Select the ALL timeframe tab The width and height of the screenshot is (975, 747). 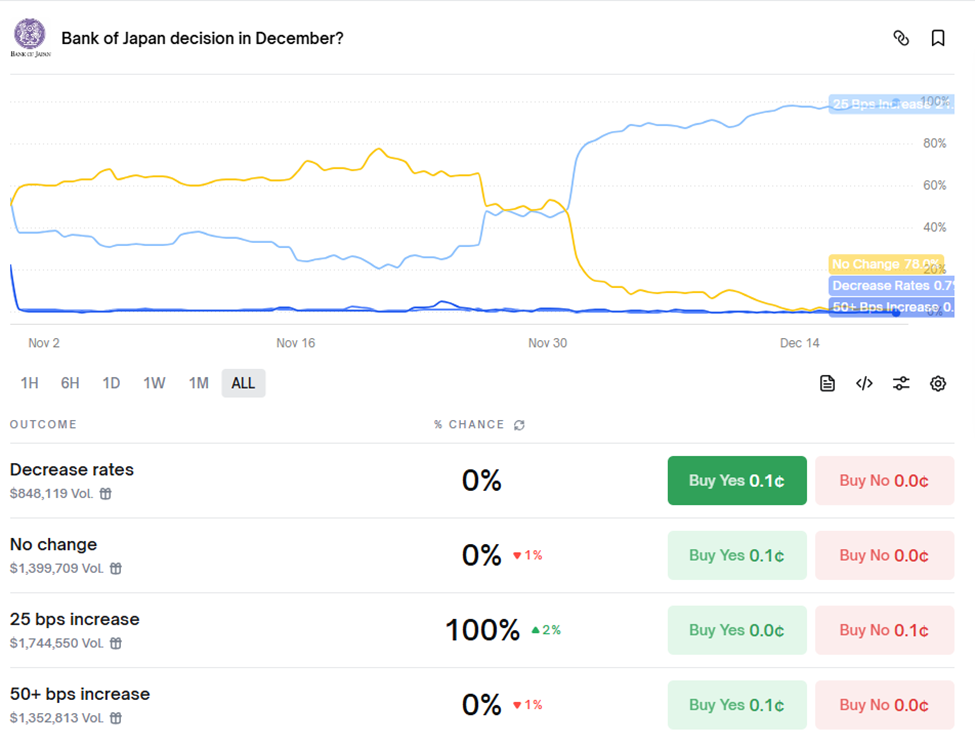click(x=242, y=383)
